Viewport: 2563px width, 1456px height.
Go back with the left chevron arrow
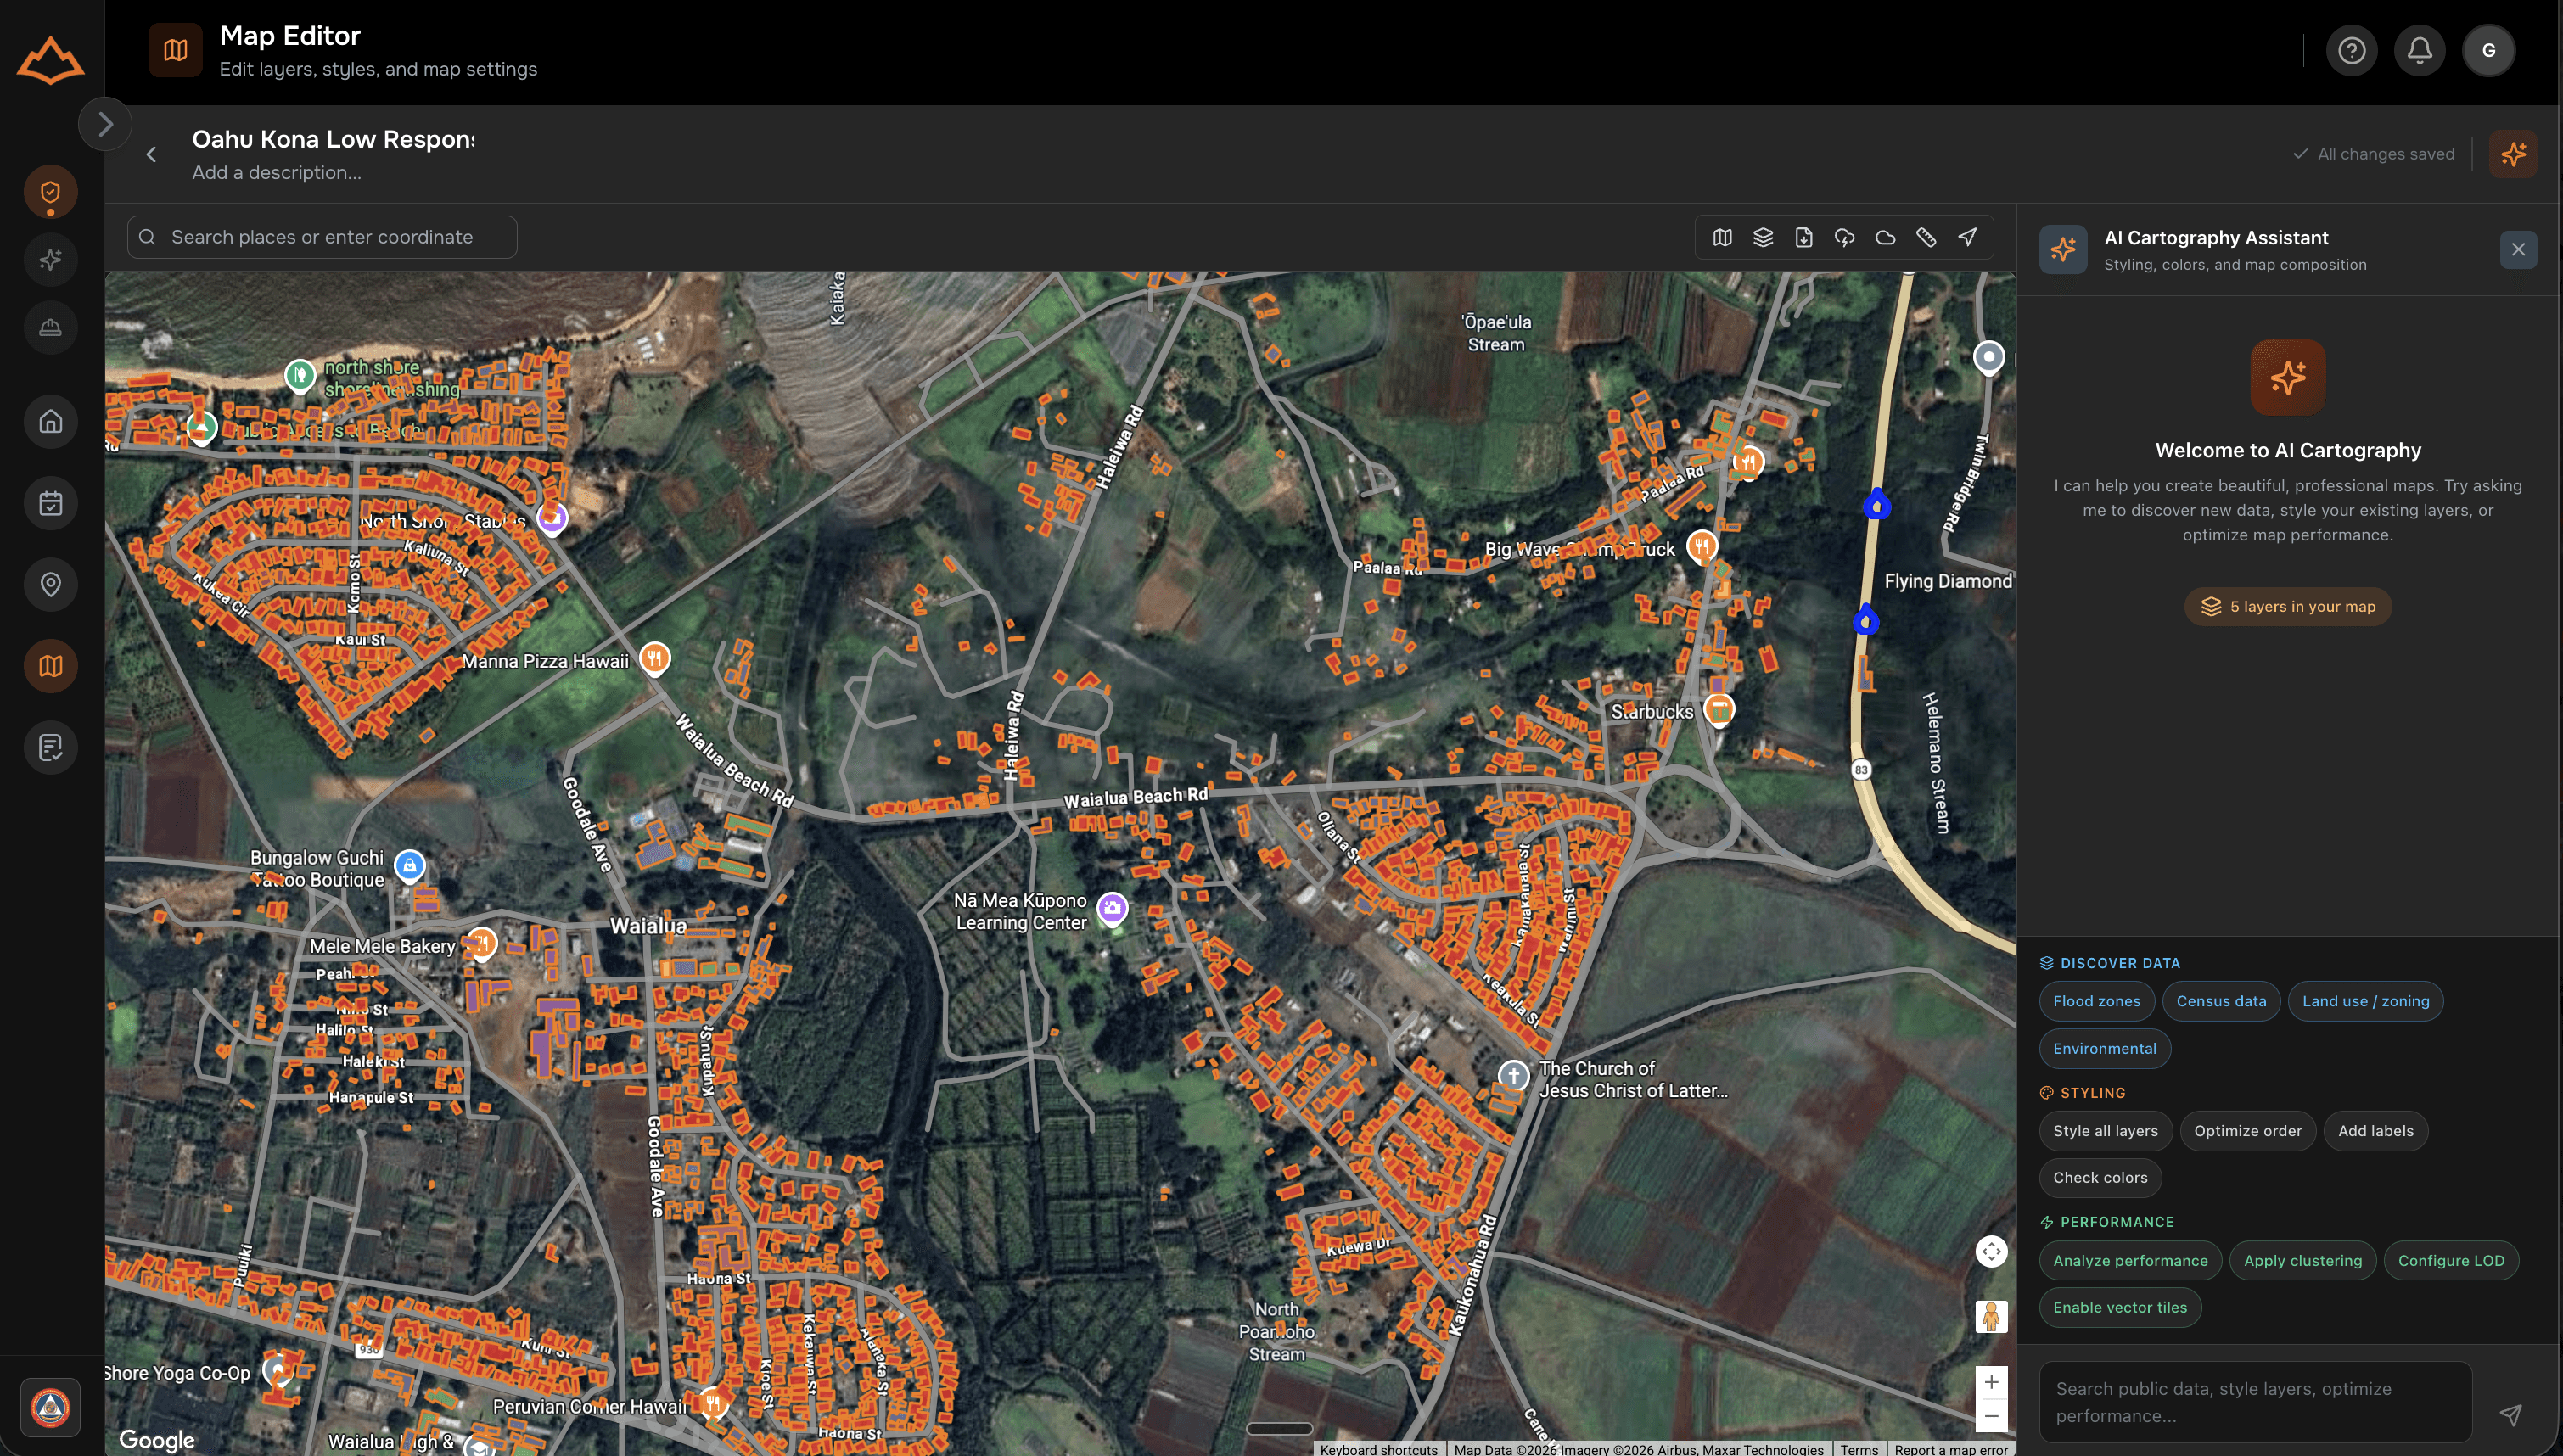pos(151,154)
